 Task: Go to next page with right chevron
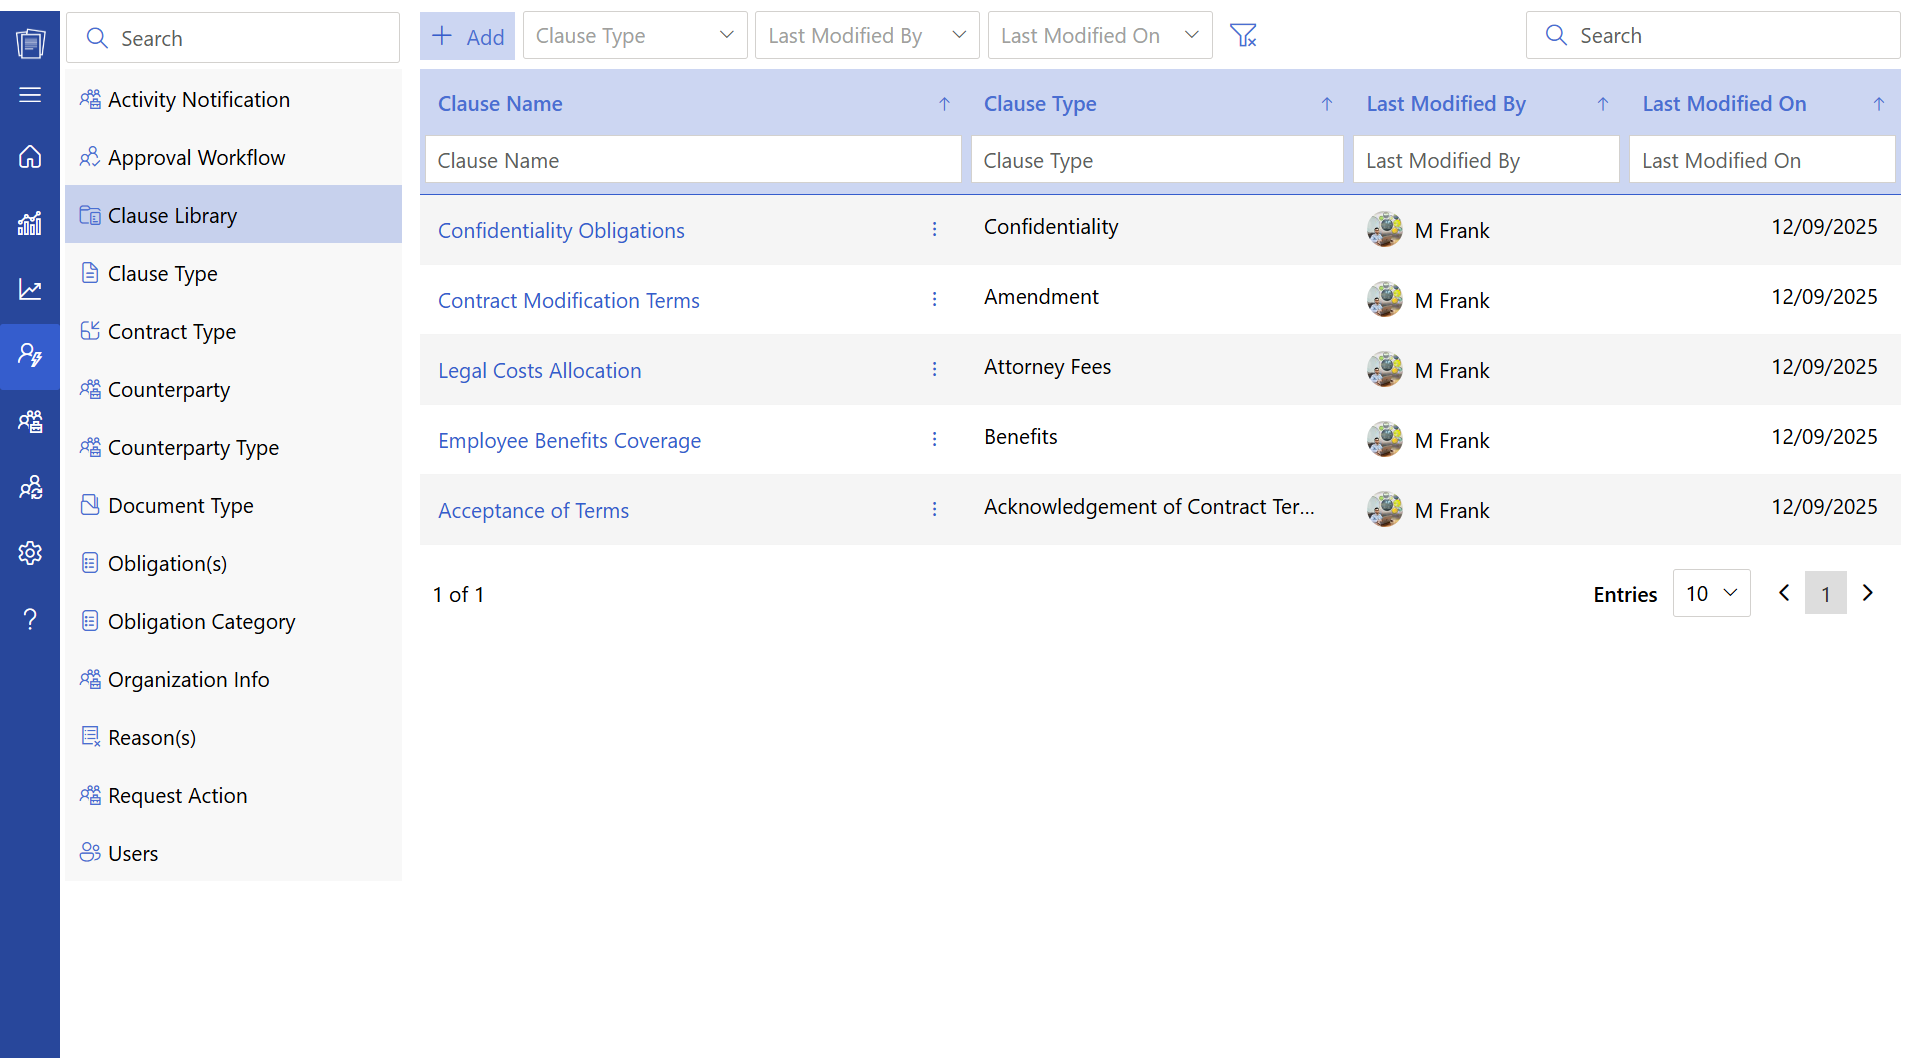pyautogui.click(x=1867, y=593)
